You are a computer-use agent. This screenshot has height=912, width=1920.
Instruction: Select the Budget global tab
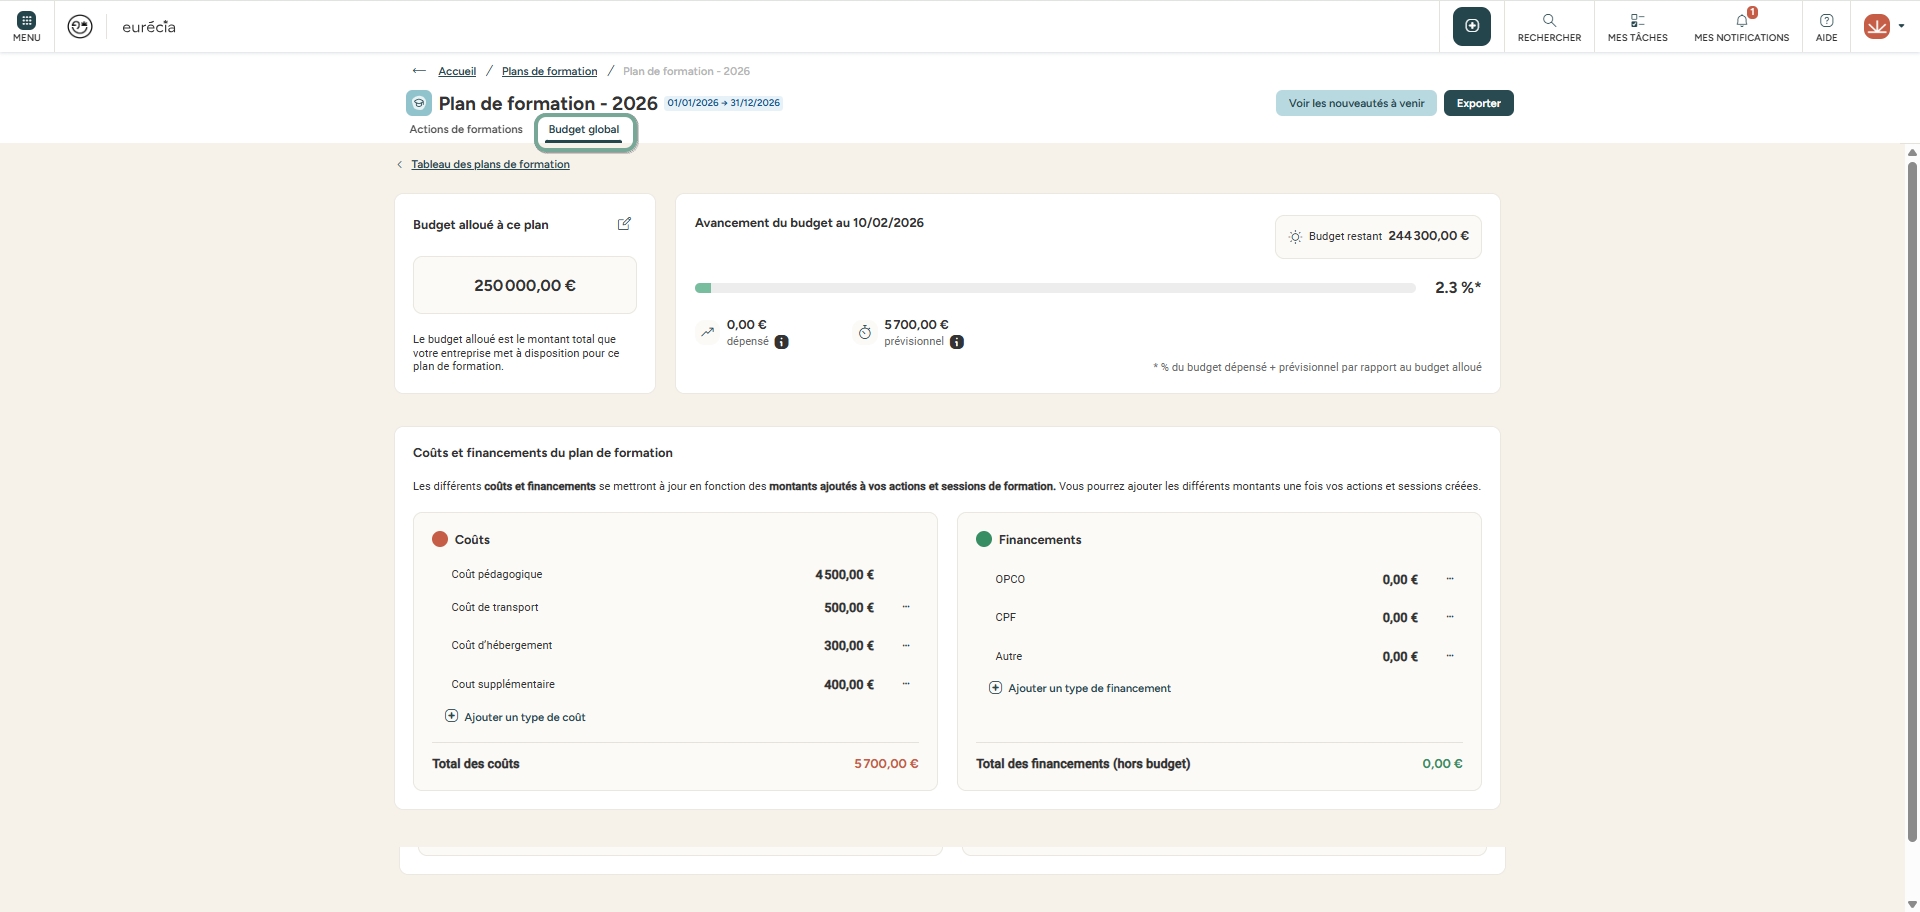pyautogui.click(x=584, y=130)
